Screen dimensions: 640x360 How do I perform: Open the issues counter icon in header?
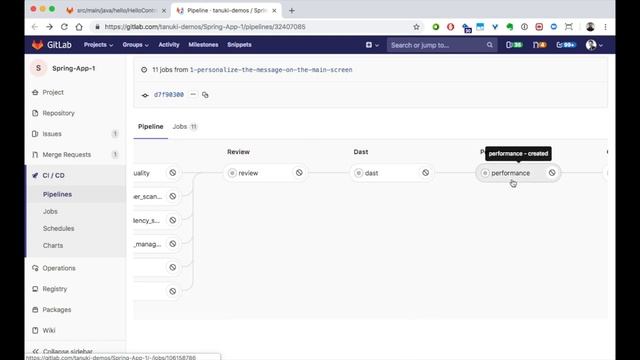(x=514, y=45)
